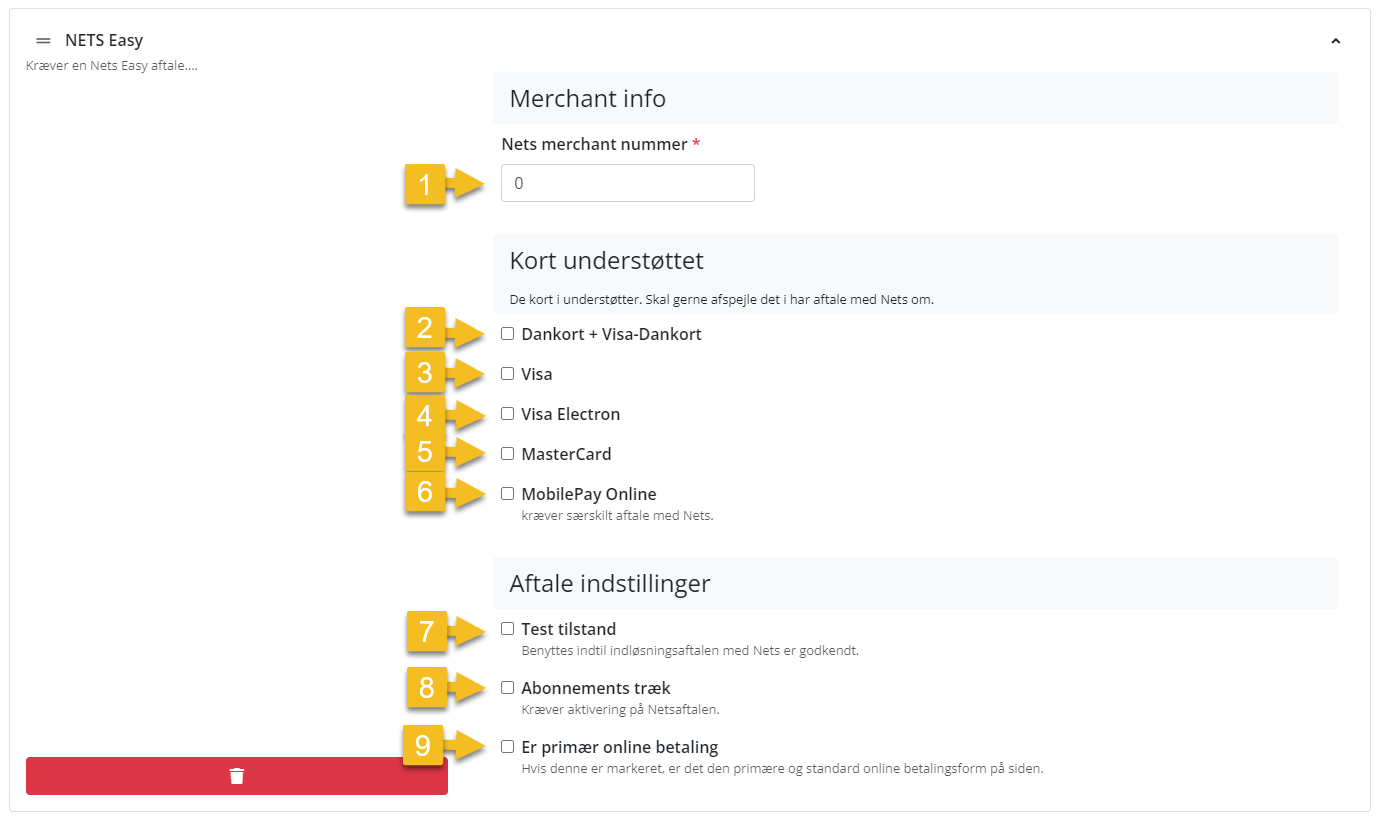Check the Visa Electron option
This screenshot has height=821, width=1376.
[508, 414]
